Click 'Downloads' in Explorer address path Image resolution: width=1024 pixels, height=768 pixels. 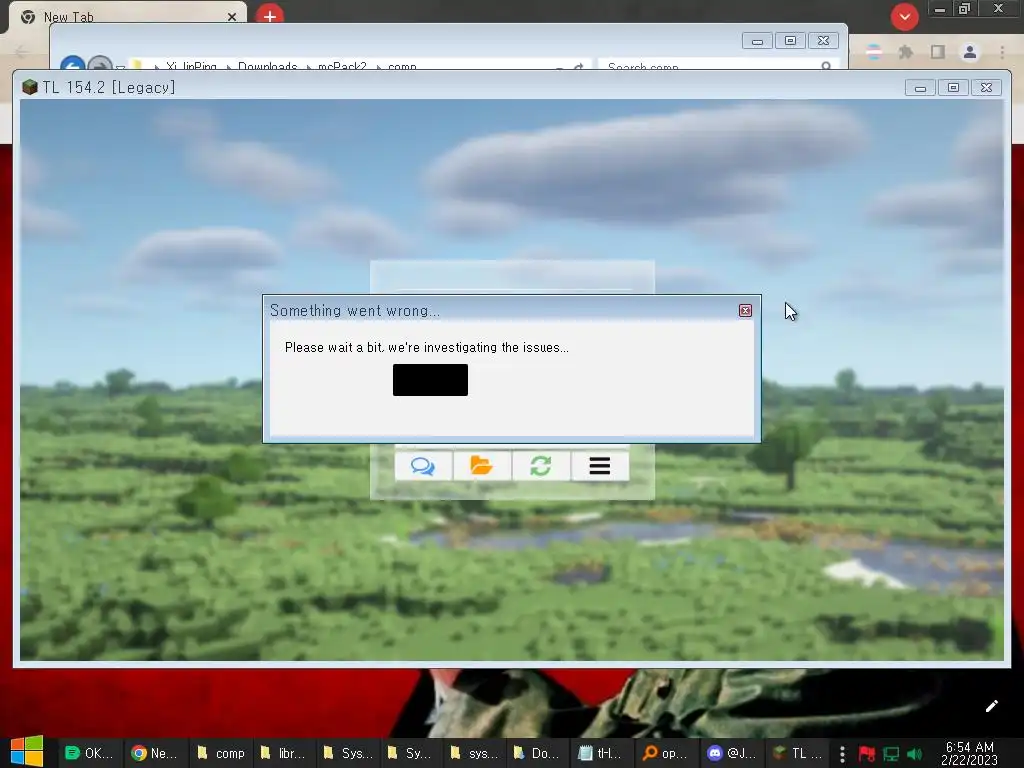[267, 66]
